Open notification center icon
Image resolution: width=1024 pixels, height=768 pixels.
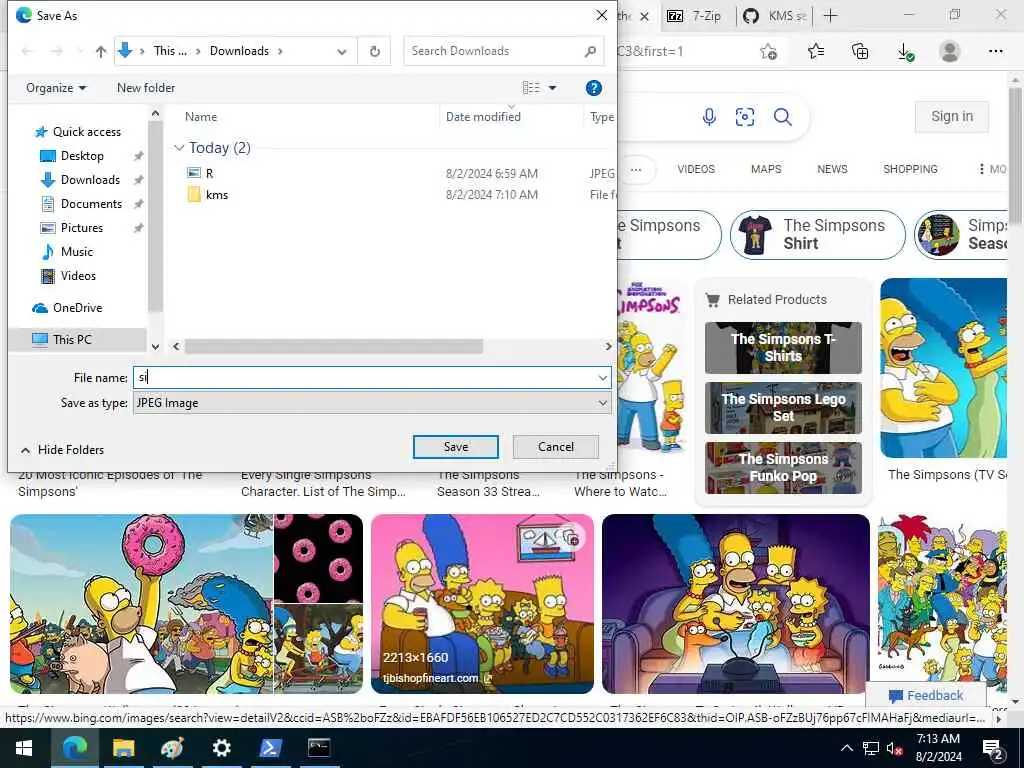click(993, 748)
